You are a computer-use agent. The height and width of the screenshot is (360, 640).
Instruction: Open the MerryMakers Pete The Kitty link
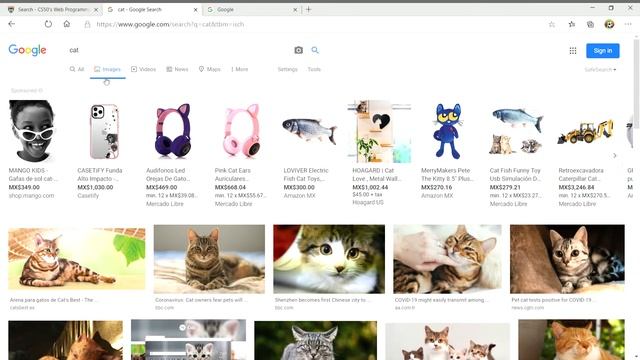point(447,174)
